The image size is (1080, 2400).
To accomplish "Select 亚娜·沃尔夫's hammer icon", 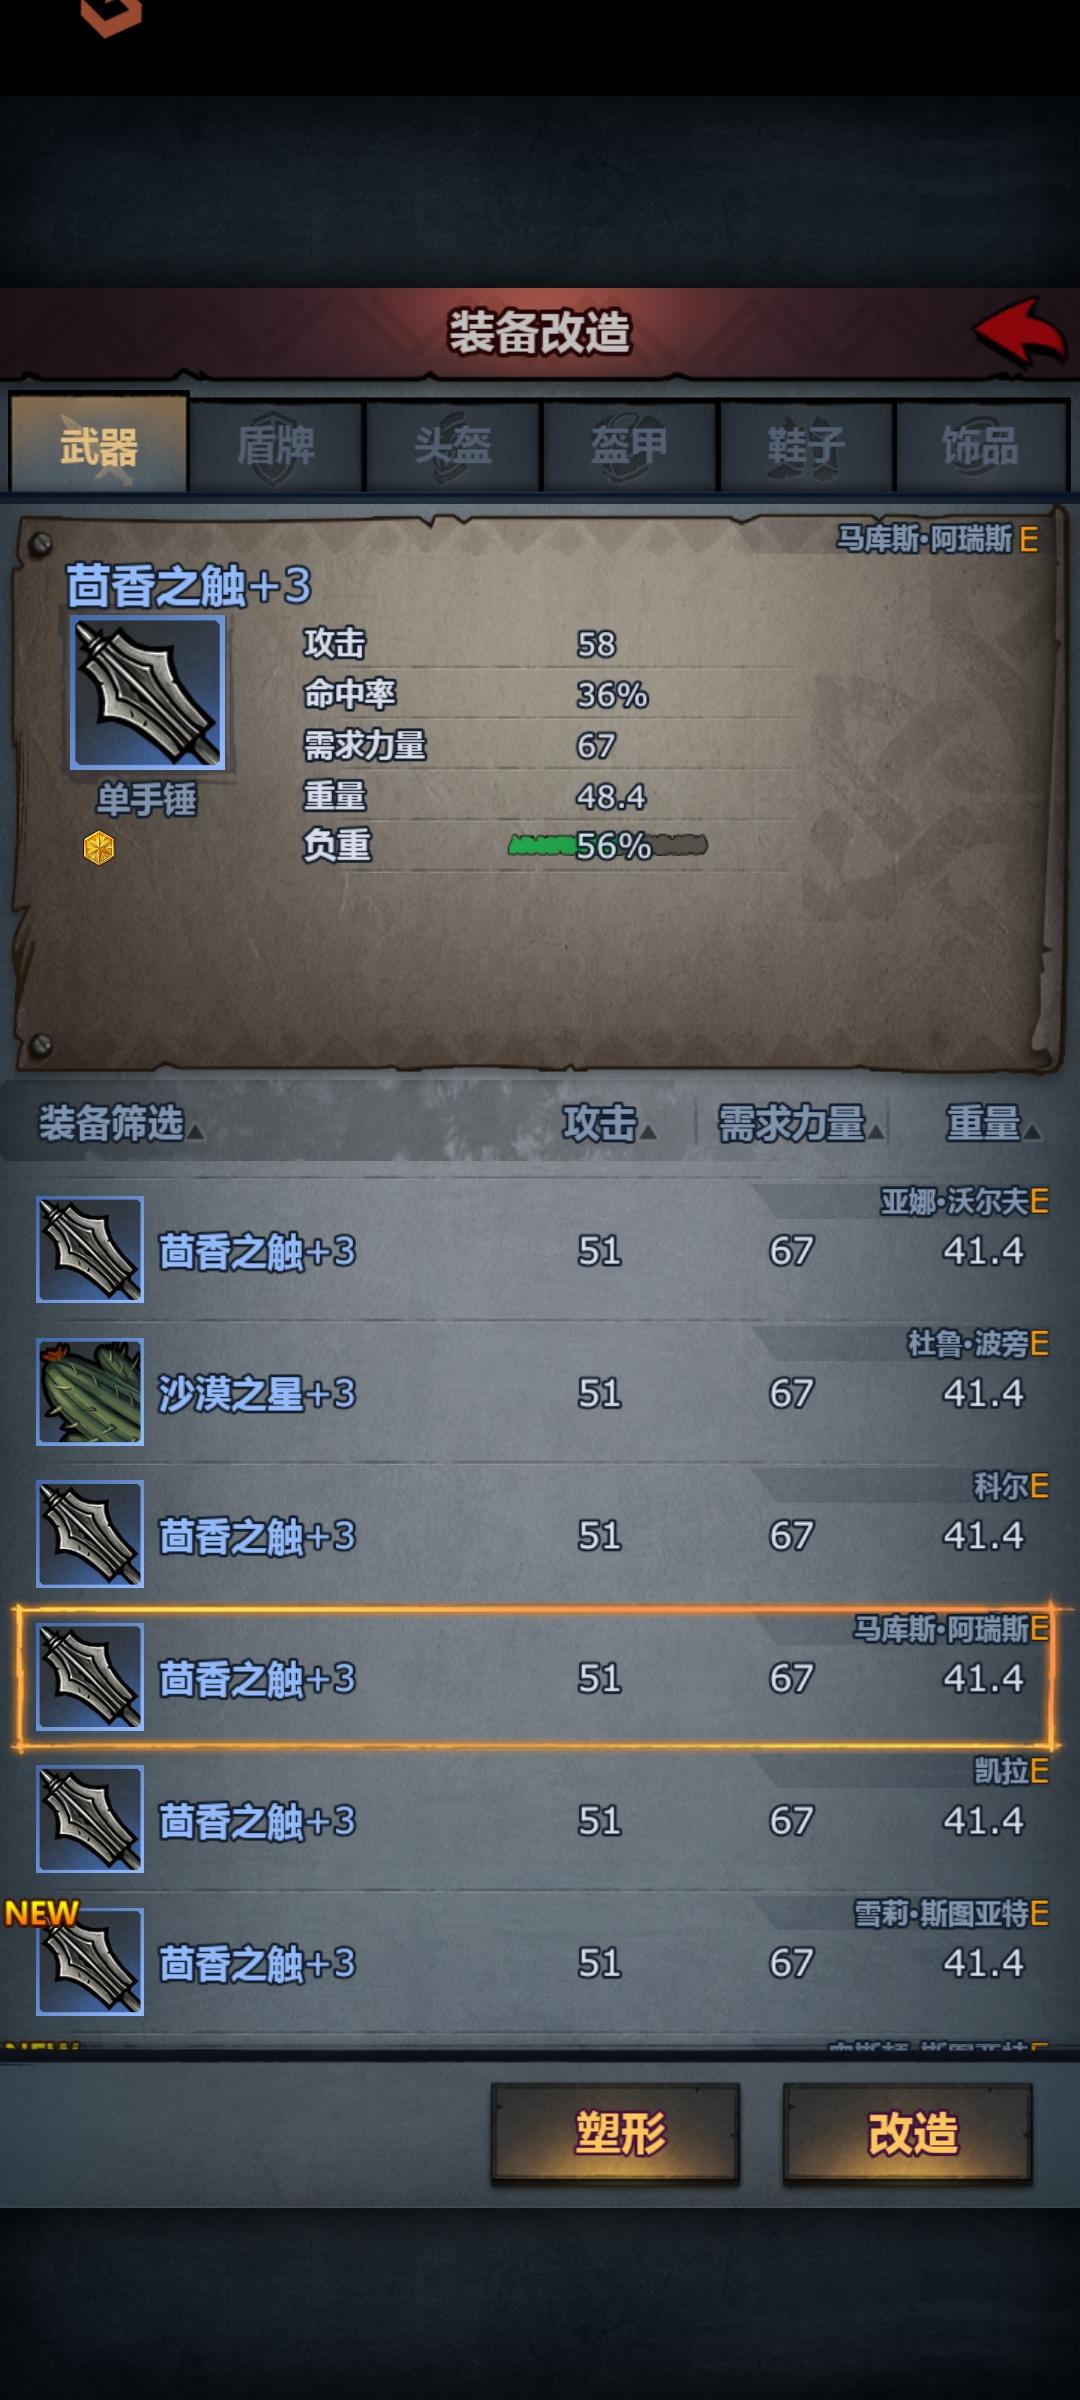I will [x=90, y=1250].
